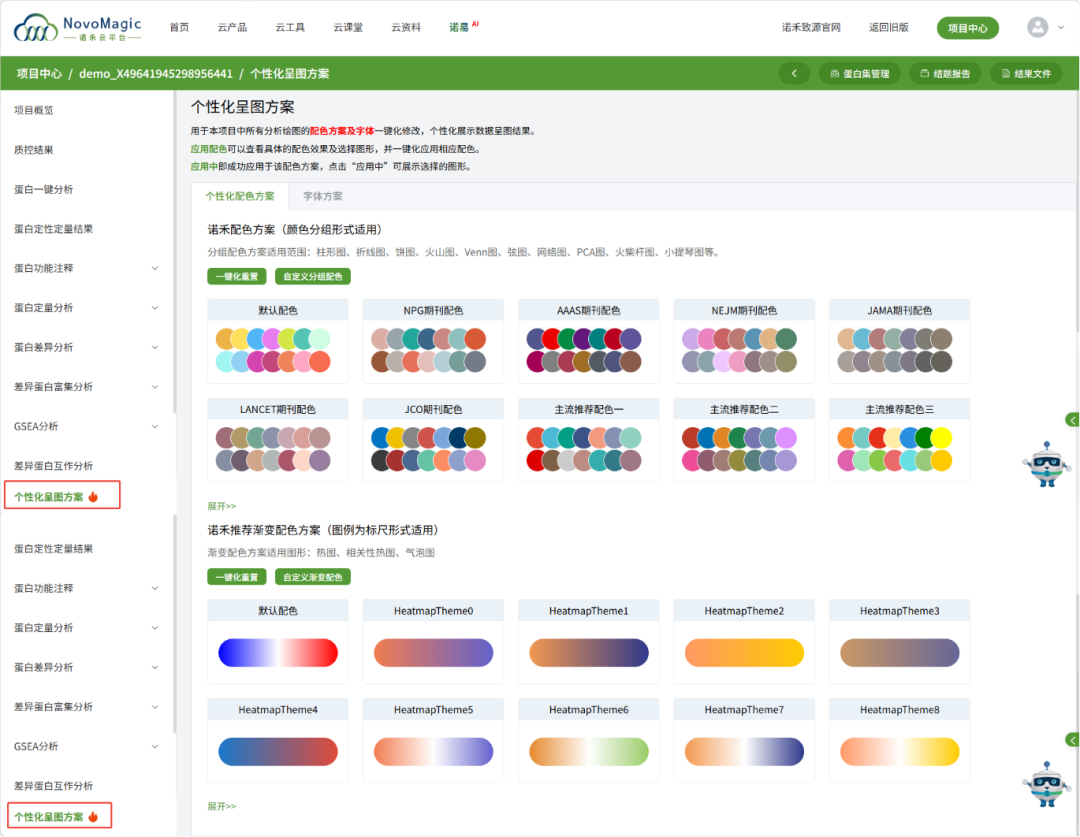The width and height of the screenshot is (1080, 837).
Task: Open 质控结果 in the sidebar
Action: (x=34, y=149)
